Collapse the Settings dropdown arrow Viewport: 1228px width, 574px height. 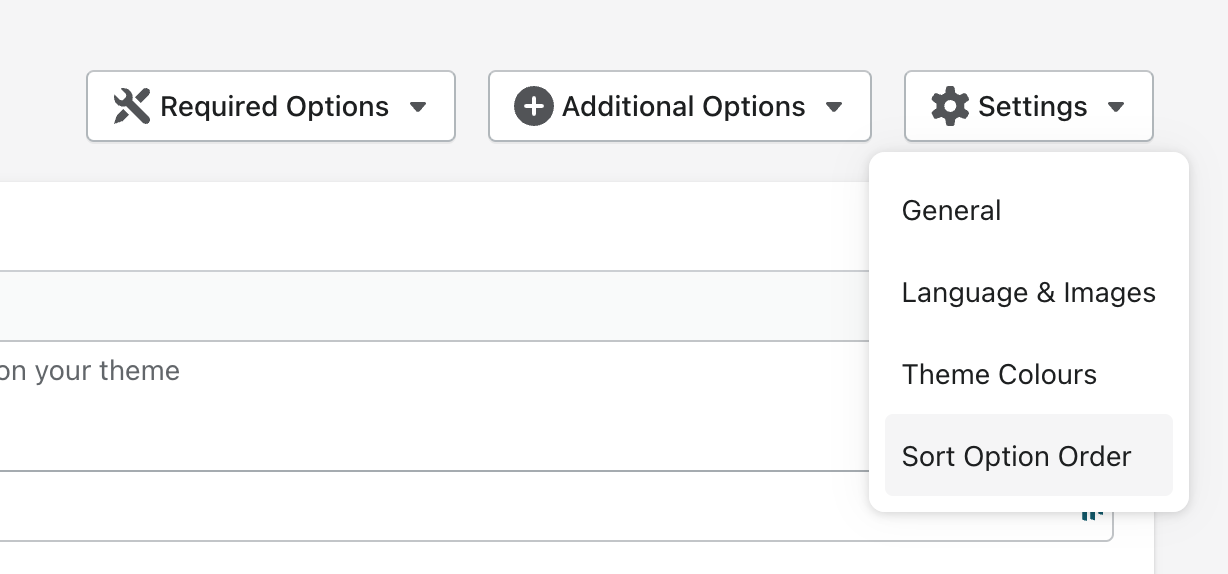(1117, 107)
